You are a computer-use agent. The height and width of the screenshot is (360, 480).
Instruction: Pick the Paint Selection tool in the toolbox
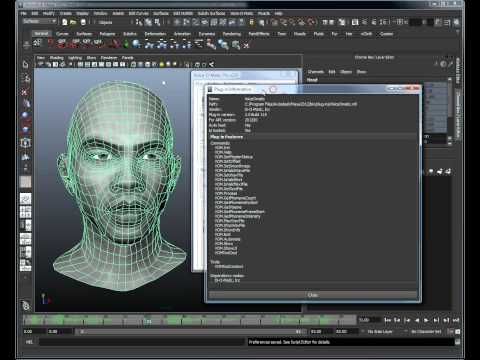(x=26, y=92)
